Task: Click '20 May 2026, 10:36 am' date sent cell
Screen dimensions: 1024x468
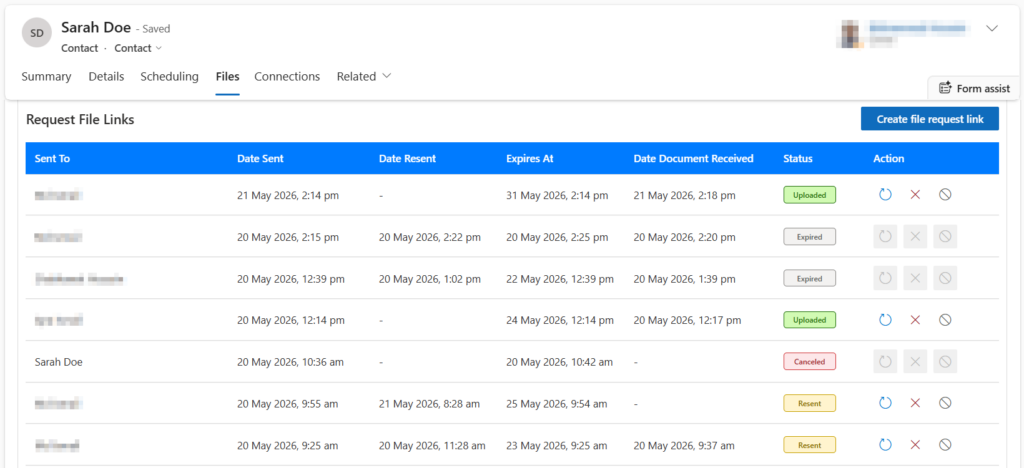Action: 291,362
